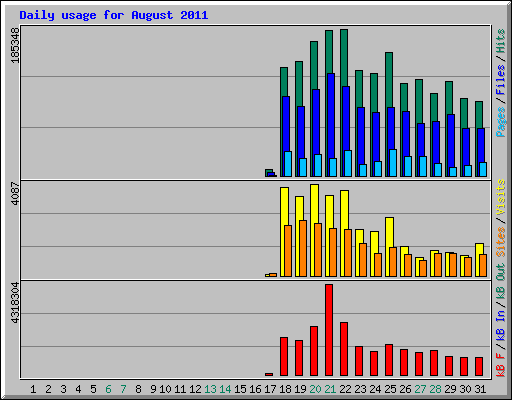Select green weekend day 7 label

123,389
